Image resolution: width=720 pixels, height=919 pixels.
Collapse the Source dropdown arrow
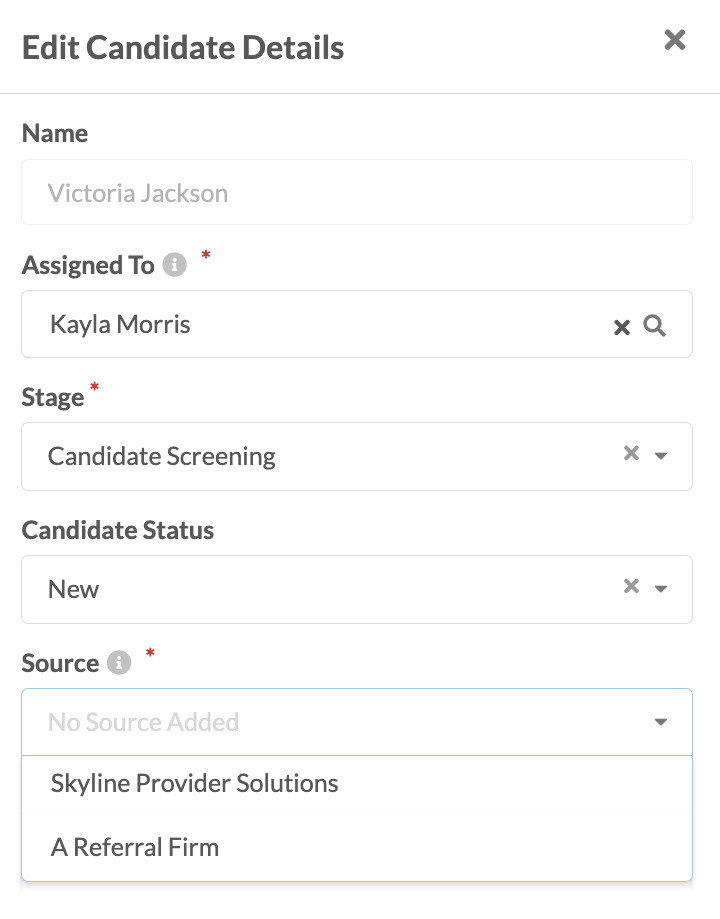click(x=661, y=722)
